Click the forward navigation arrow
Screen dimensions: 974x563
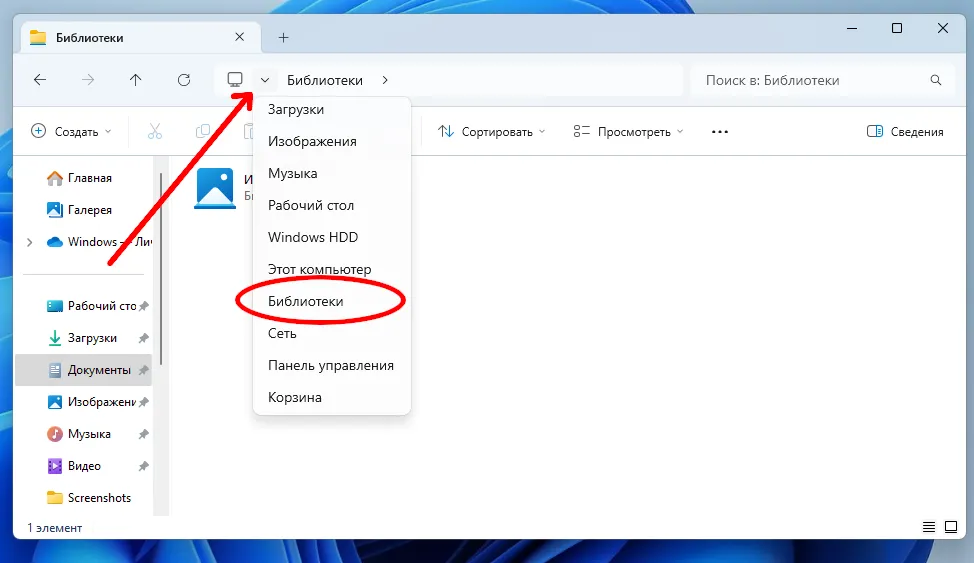[x=88, y=80]
